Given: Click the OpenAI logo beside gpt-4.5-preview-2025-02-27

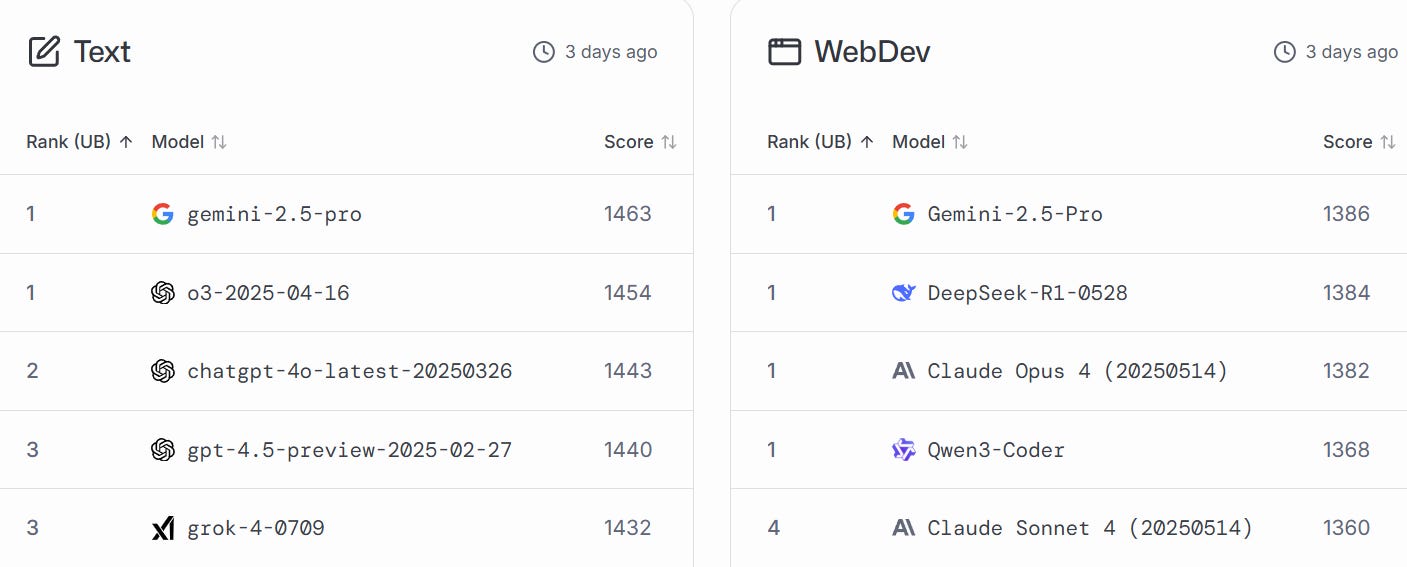Looking at the screenshot, I should (163, 450).
